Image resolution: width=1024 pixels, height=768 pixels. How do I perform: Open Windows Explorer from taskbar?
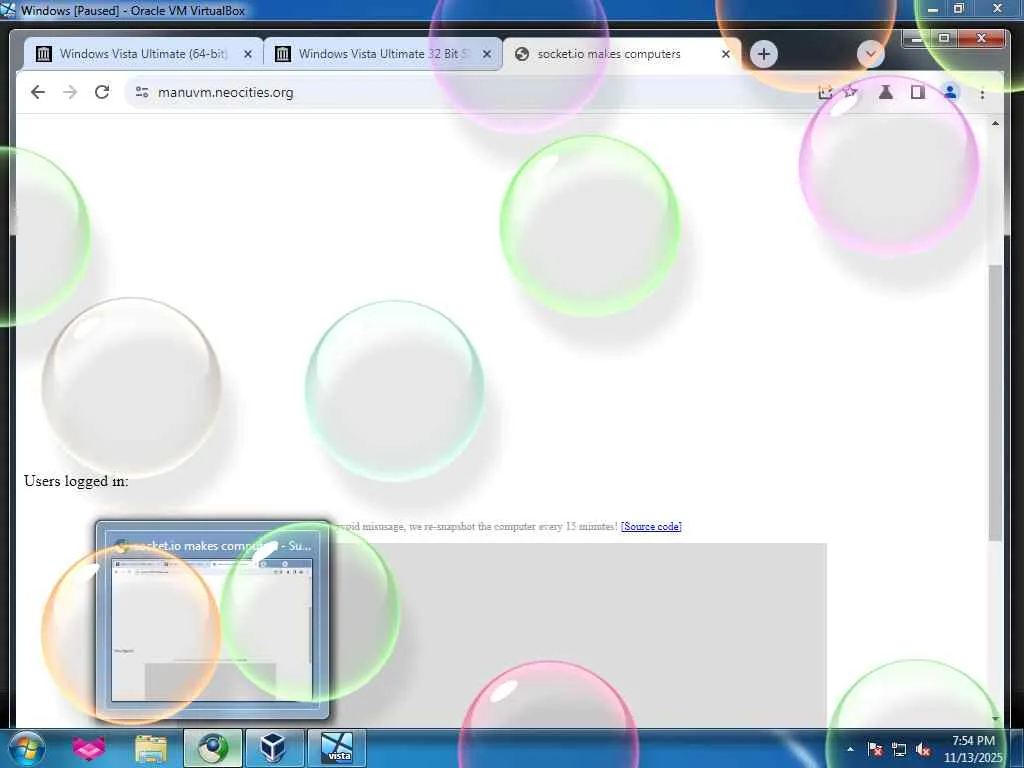click(151, 749)
